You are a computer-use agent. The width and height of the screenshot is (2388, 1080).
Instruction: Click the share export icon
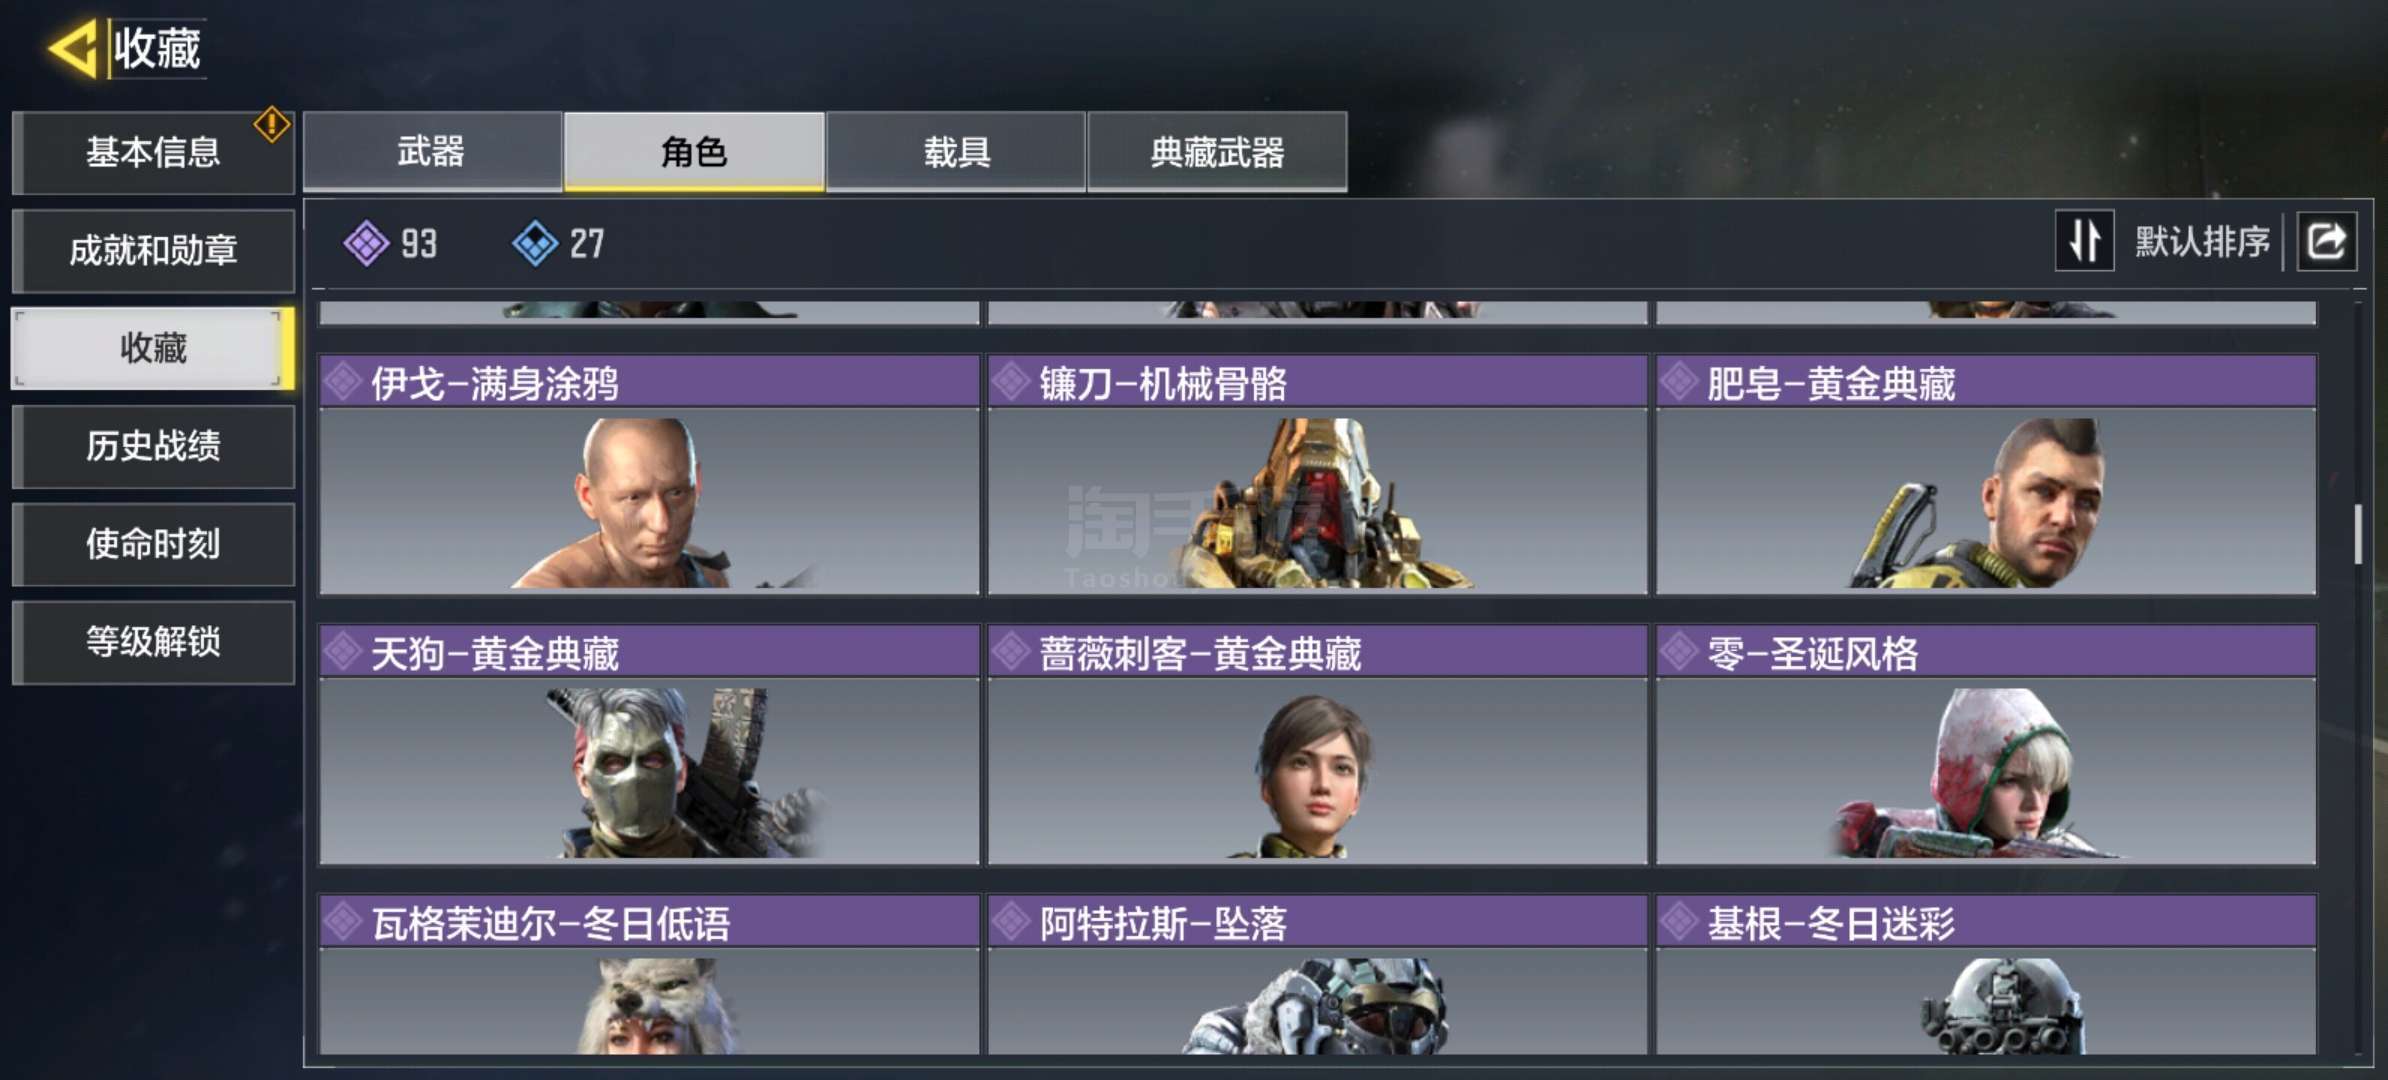[2326, 241]
